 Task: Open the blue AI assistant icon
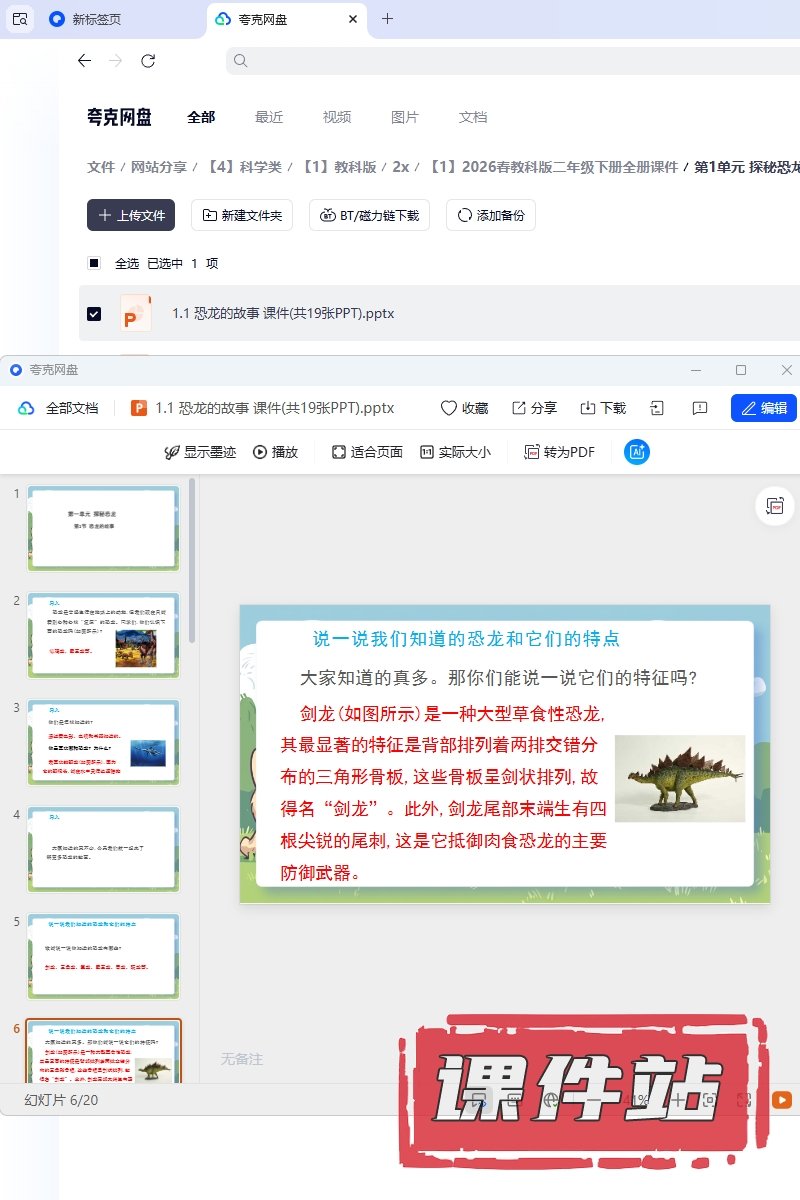coord(637,452)
